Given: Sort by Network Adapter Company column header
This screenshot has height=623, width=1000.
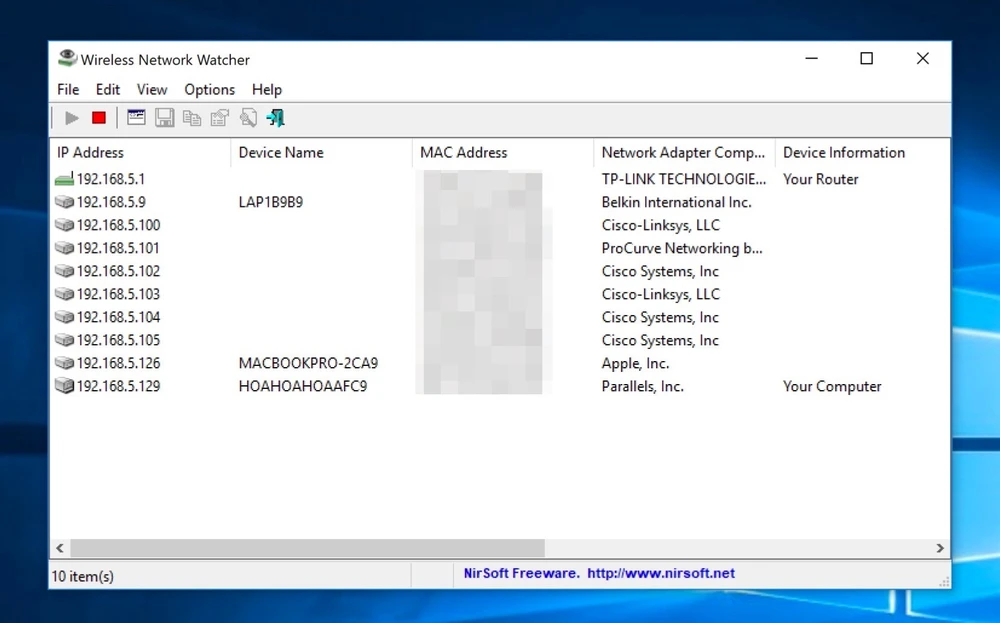Looking at the screenshot, I should [683, 153].
